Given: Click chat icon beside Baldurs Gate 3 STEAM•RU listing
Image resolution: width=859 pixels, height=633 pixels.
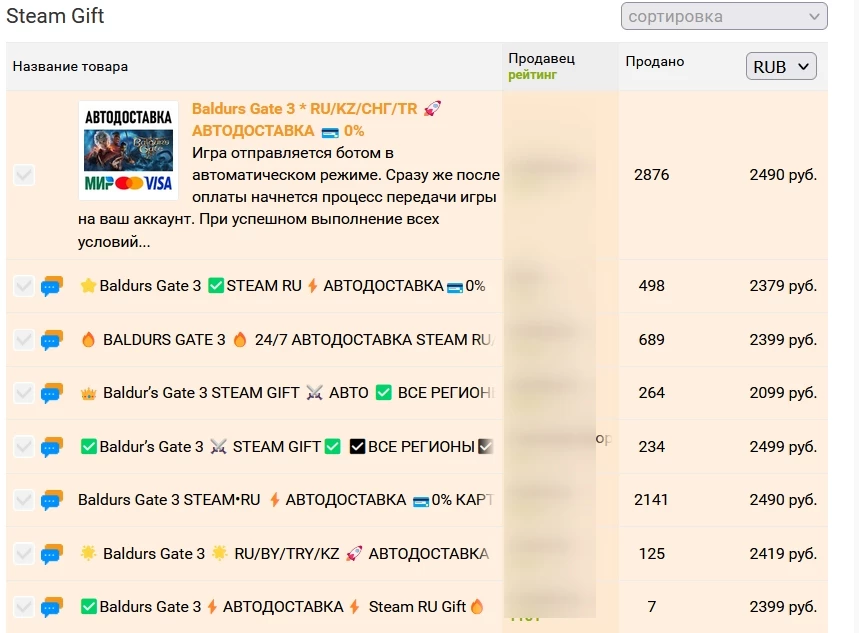Looking at the screenshot, I should 52,500.
